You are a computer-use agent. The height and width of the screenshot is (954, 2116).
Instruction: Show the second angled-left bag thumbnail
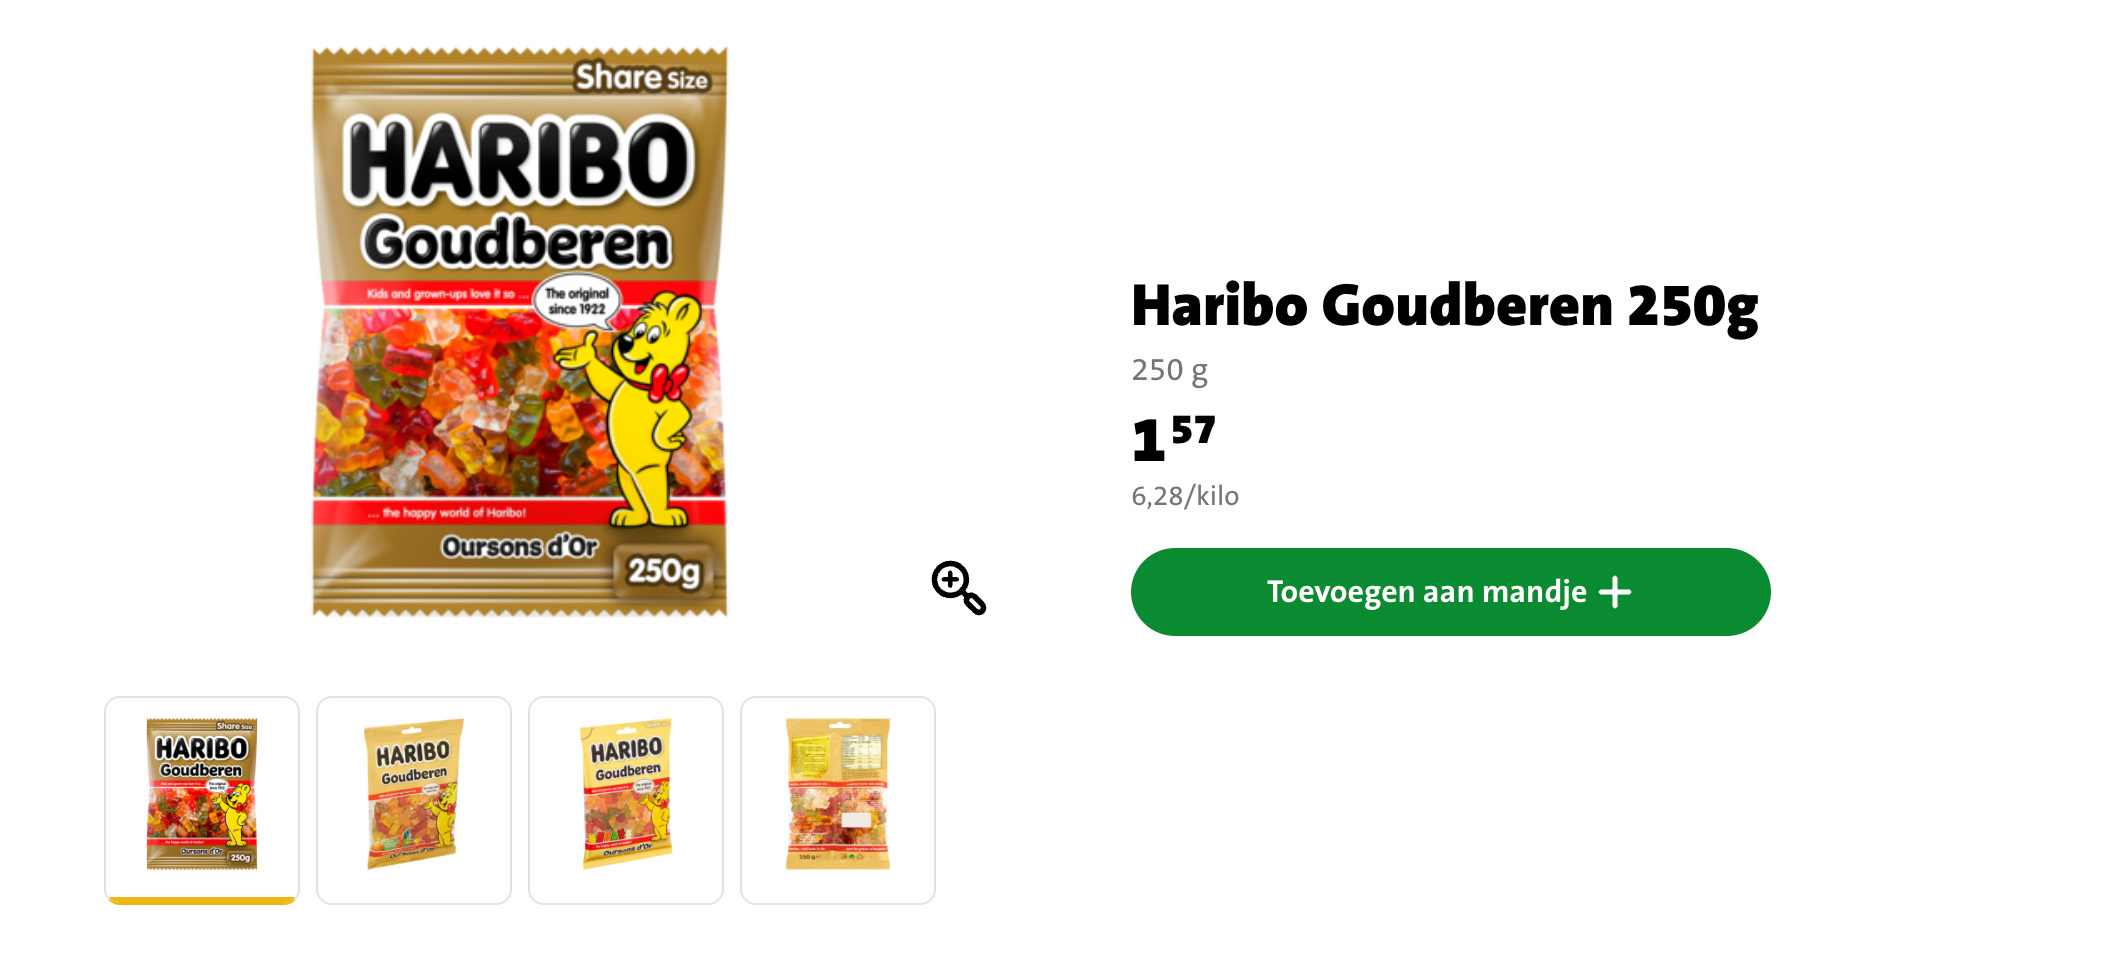pyautogui.click(x=414, y=800)
